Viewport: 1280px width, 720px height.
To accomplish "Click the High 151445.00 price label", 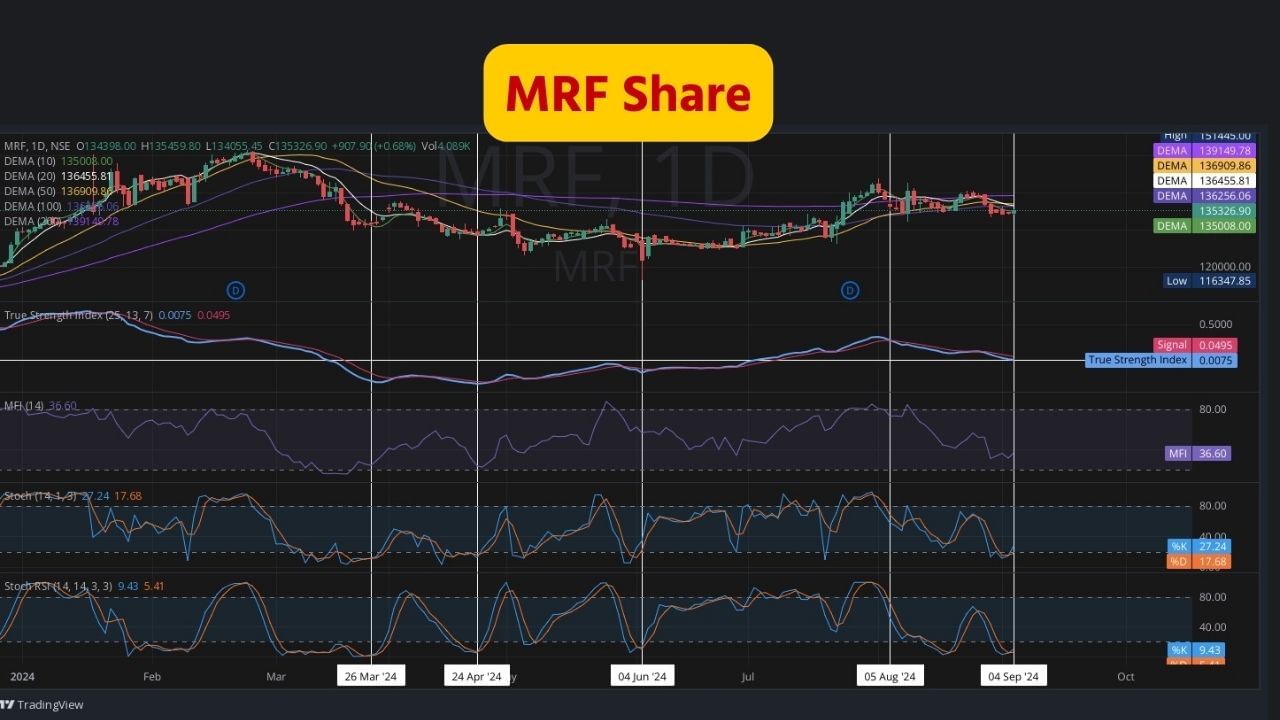I will click(1209, 136).
